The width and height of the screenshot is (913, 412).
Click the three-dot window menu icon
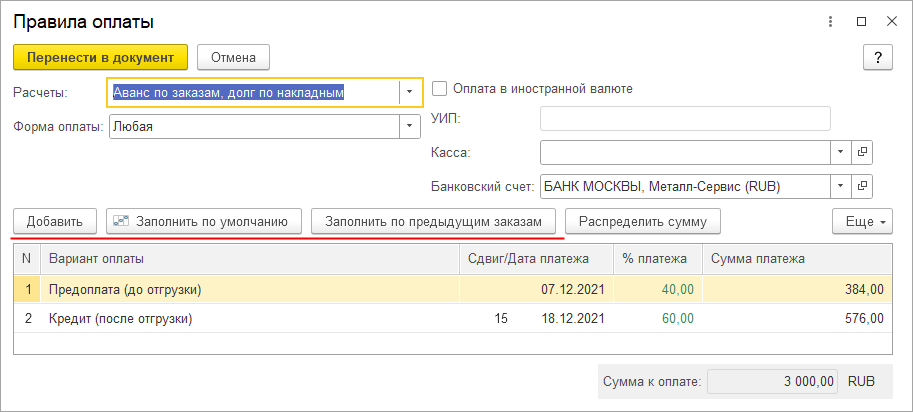tap(830, 21)
